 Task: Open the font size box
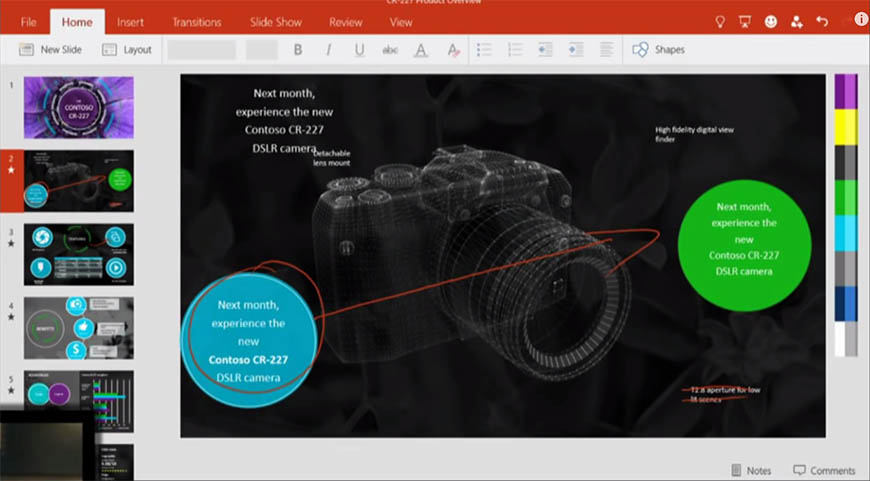click(262, 49)
